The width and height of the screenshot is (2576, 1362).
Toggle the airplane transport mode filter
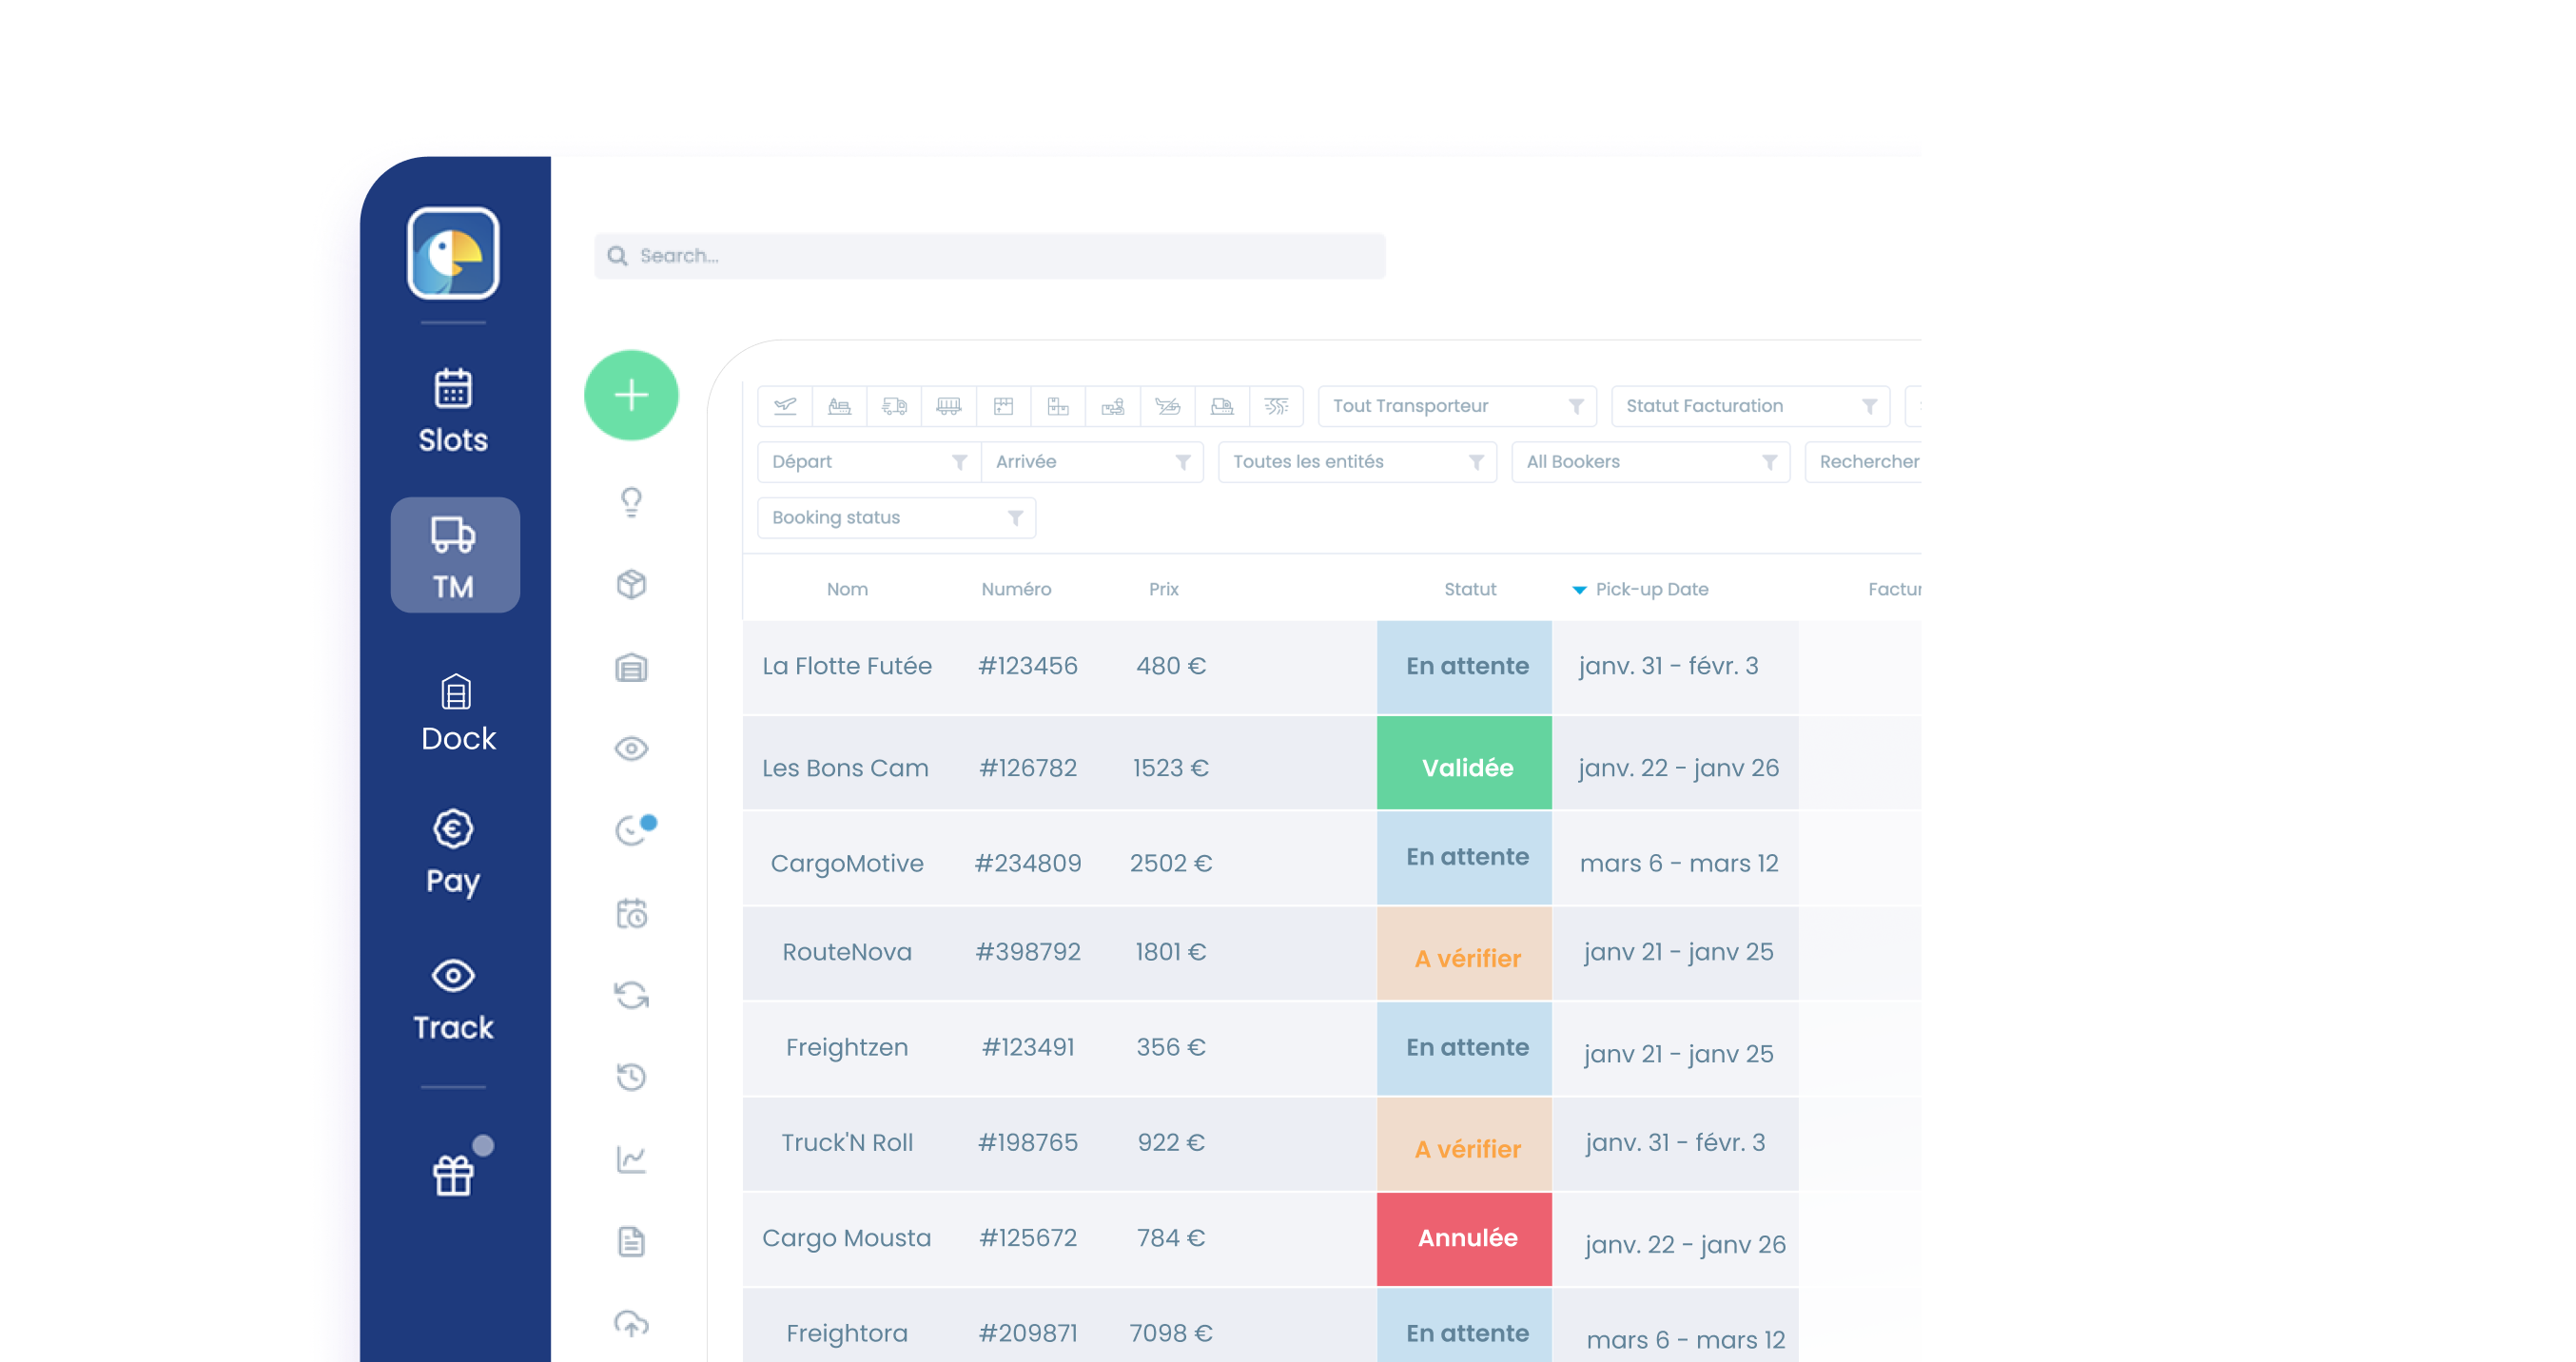(x=785, y=405)
